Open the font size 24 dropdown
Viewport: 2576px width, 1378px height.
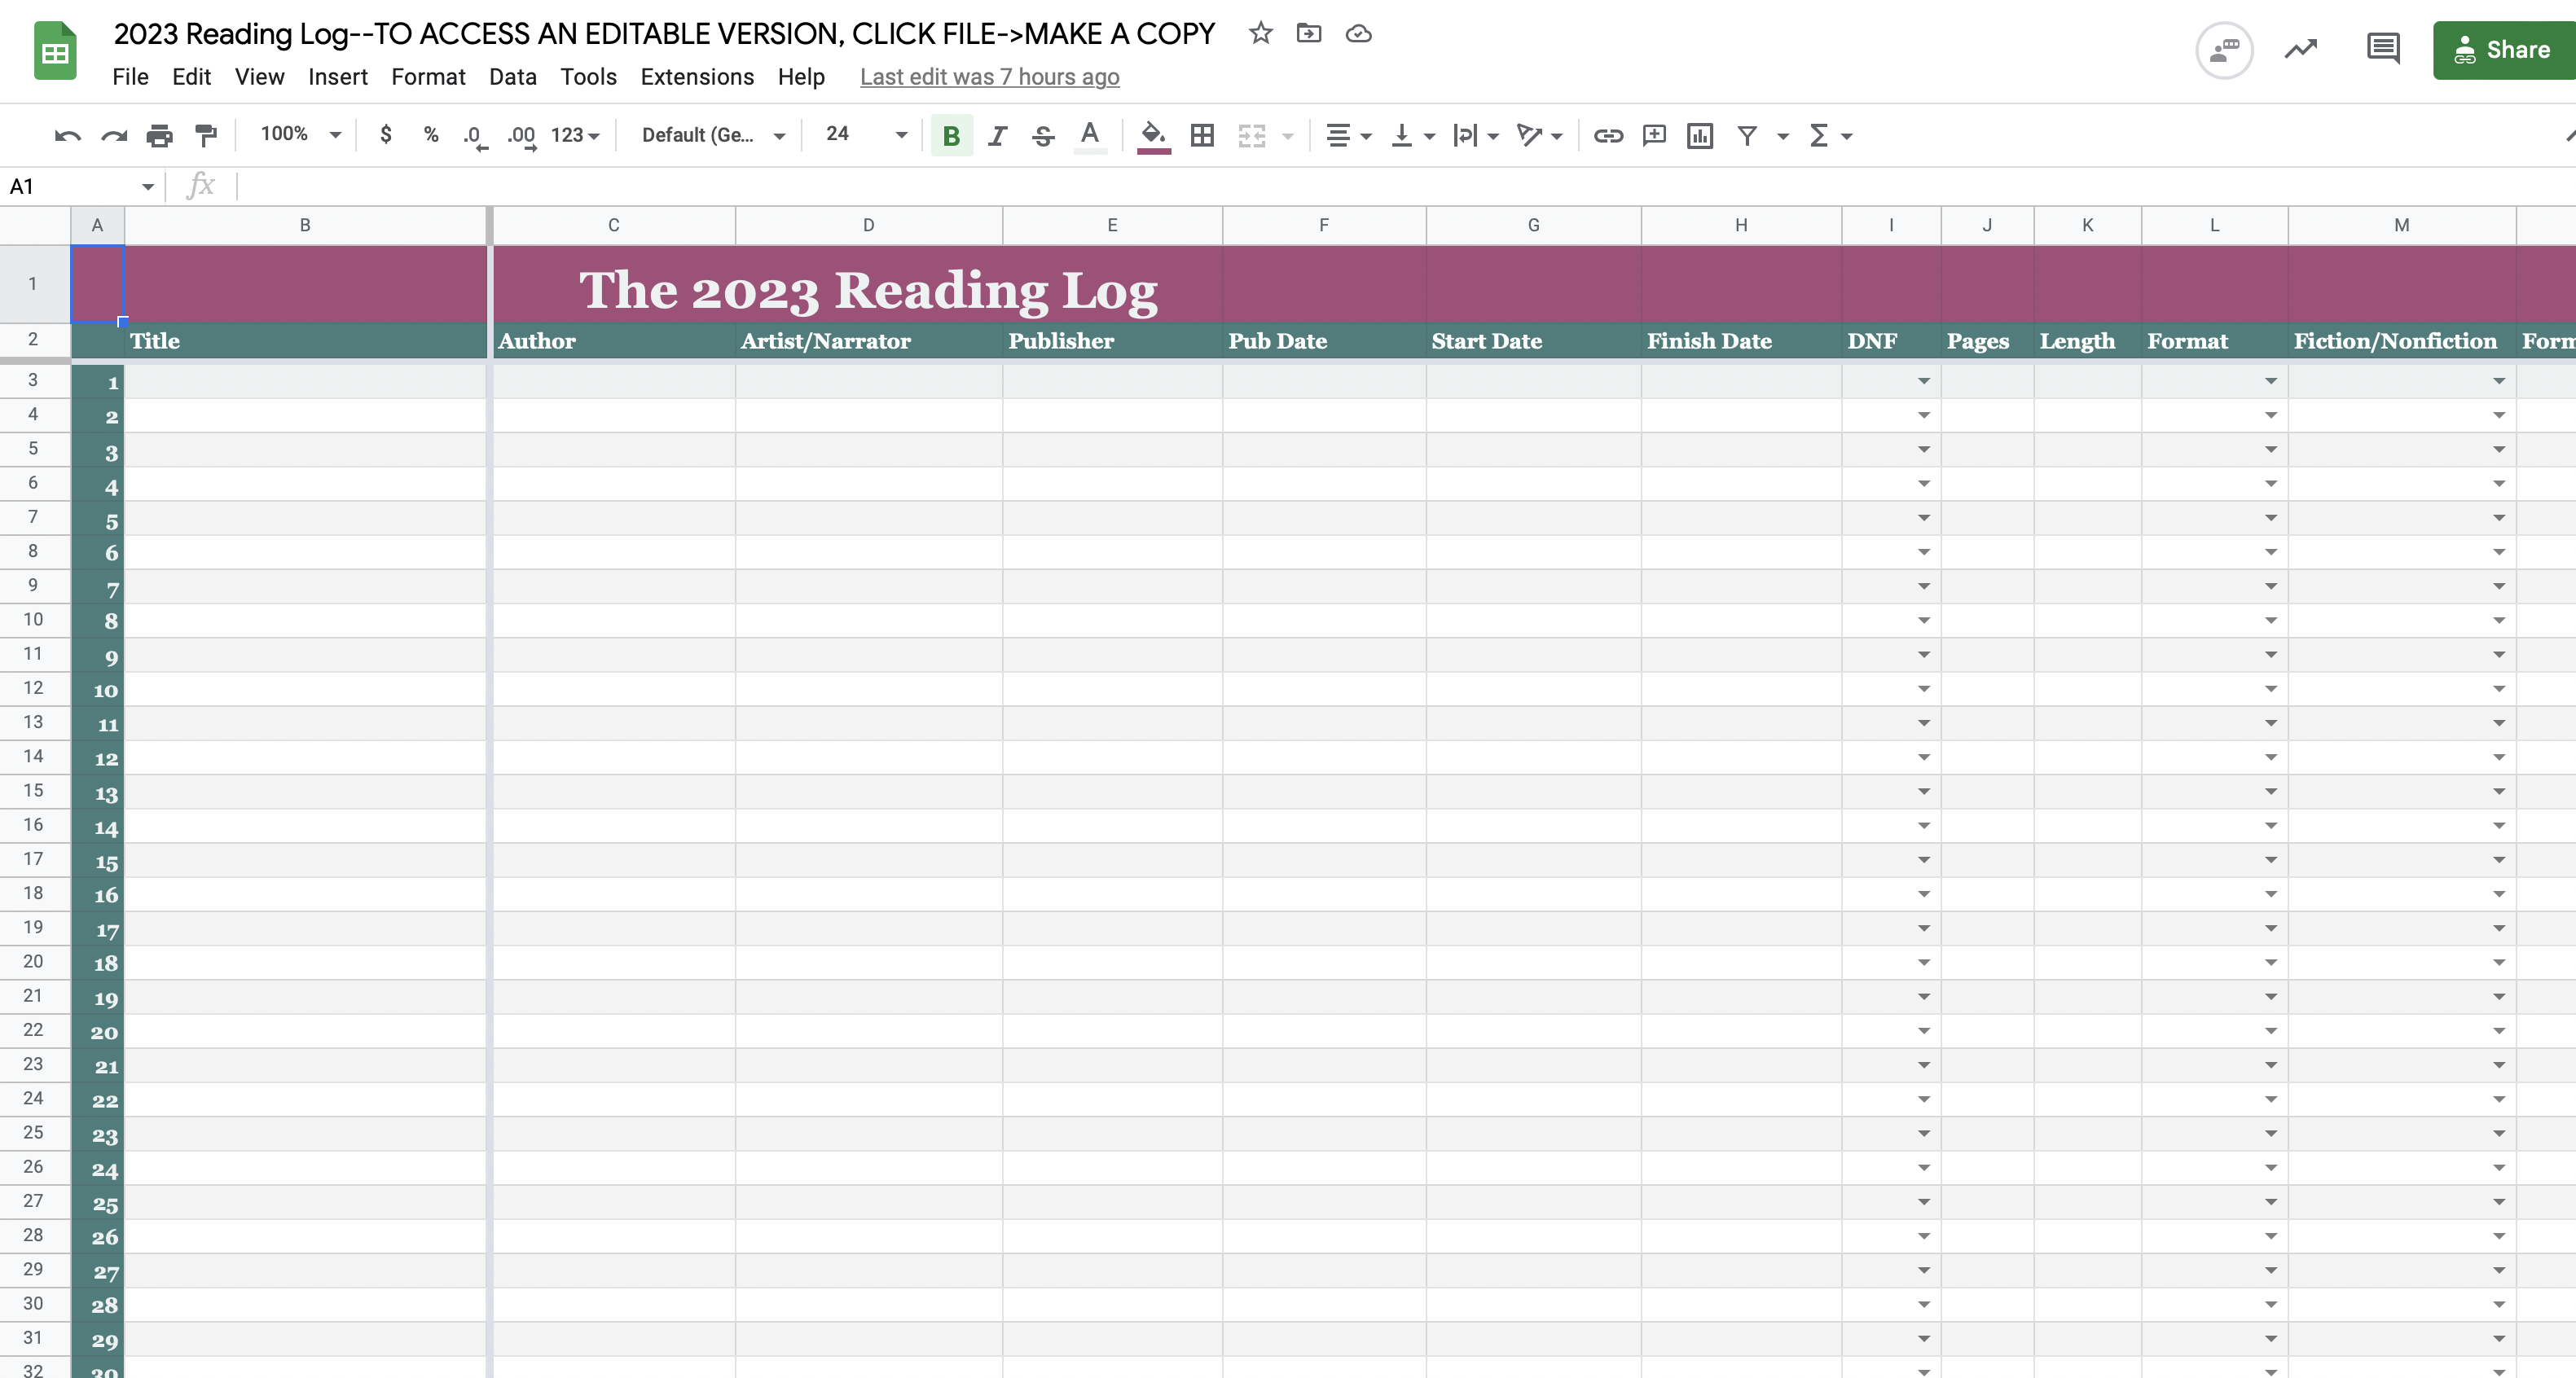coord(866,134)
